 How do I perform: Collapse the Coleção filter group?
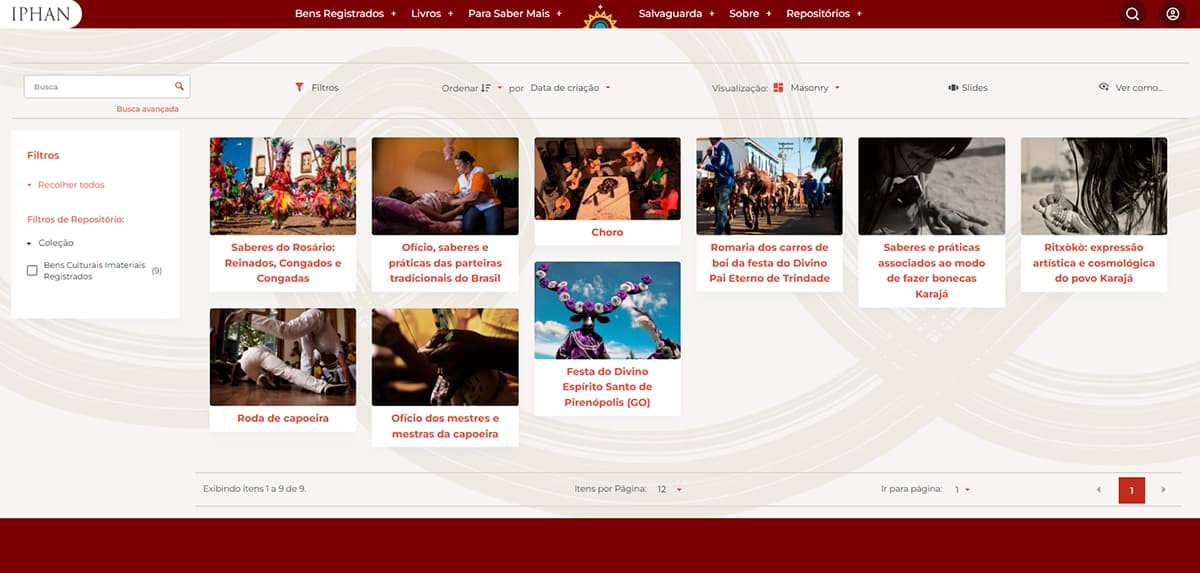click(30, 243)
